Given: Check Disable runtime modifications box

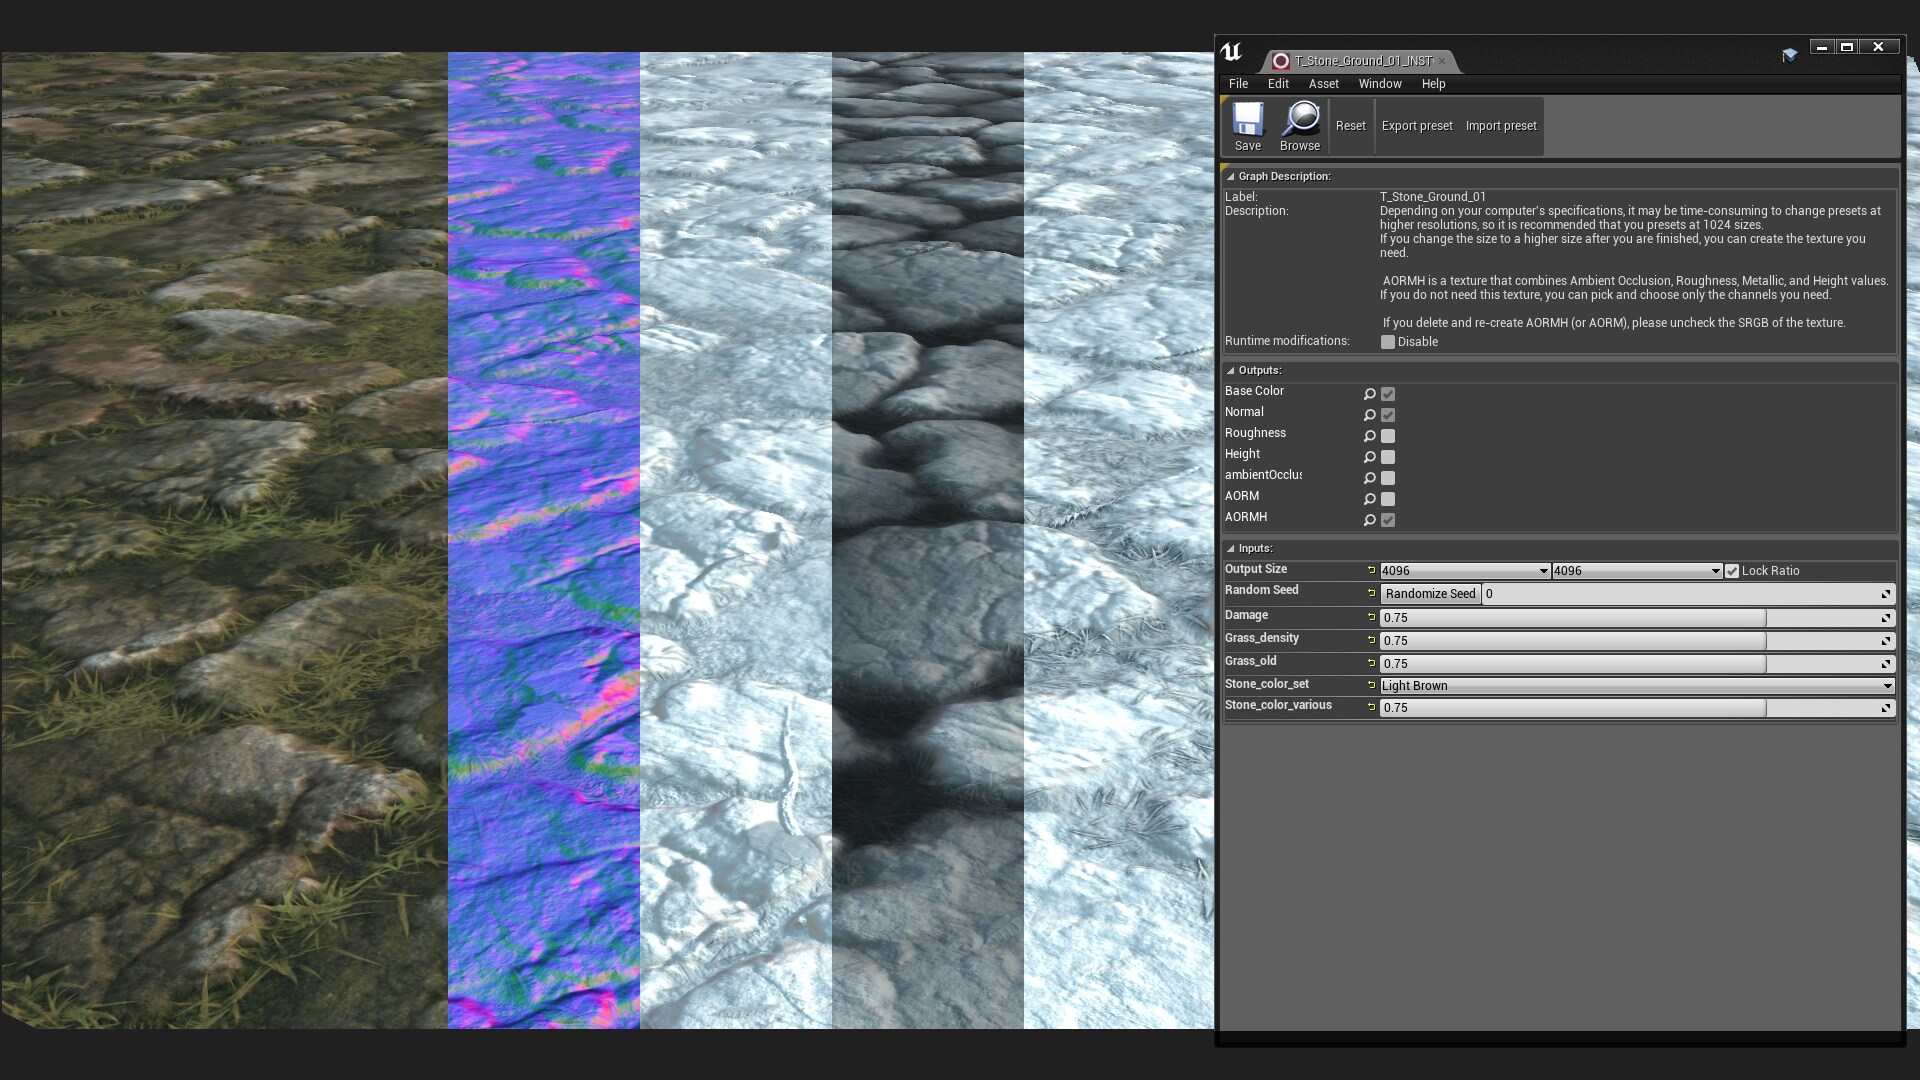Looking at the screenshot, I should (x=1388, y=342).
